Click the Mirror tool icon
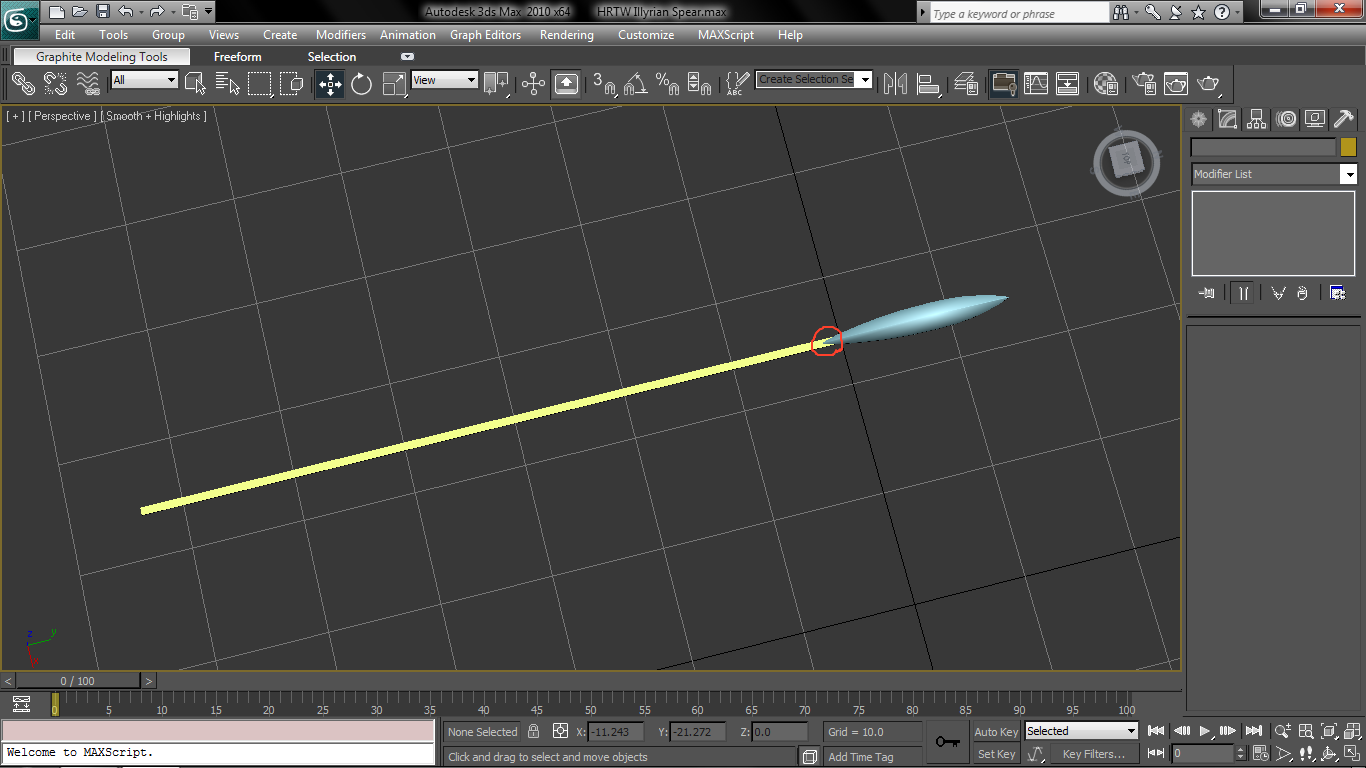This screenshot has width=1366, height=768. pos(895,83)
